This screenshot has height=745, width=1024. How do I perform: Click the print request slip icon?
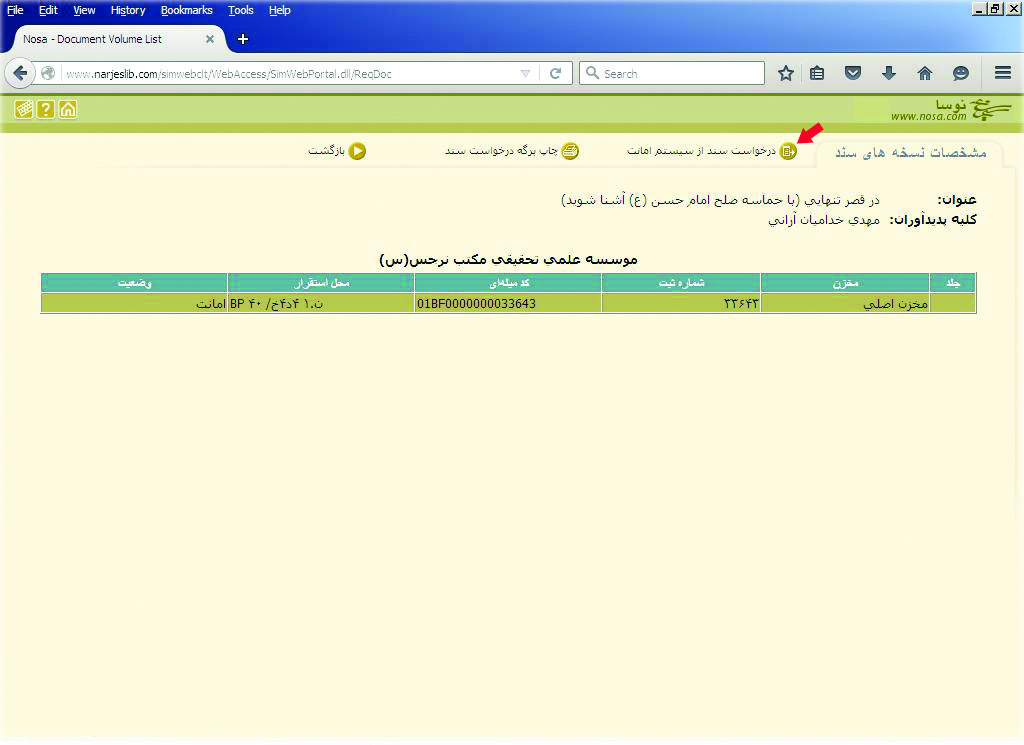[x=570, y=151]
